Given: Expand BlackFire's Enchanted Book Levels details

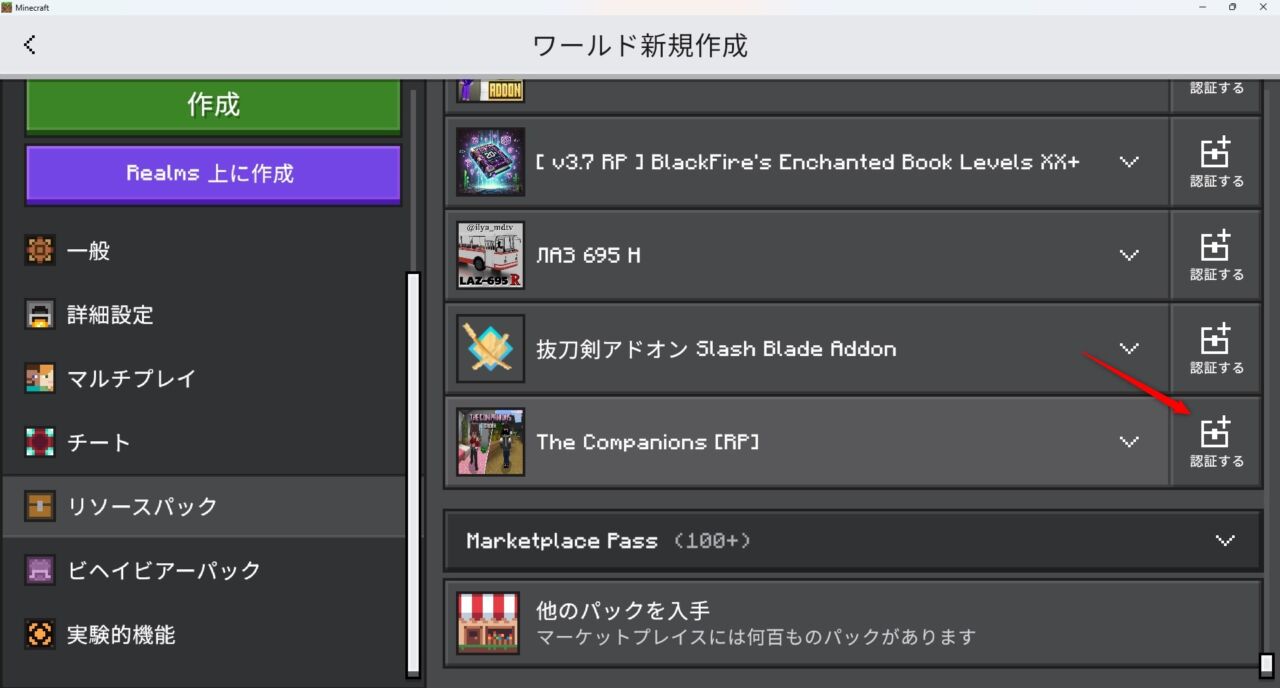Looking at the screenshot, I should point(1129,162).
